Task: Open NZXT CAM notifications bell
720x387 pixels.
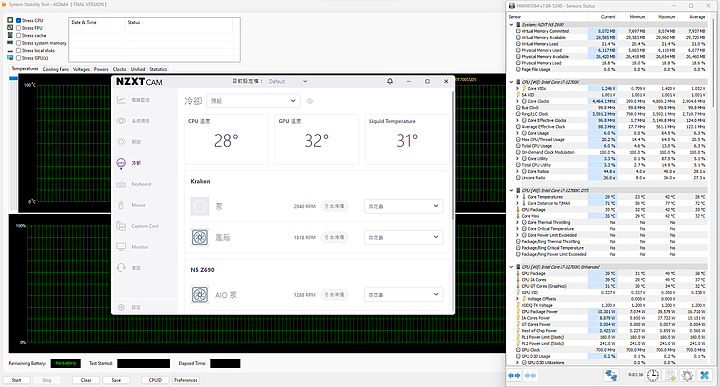Action: tap(390, 81)
